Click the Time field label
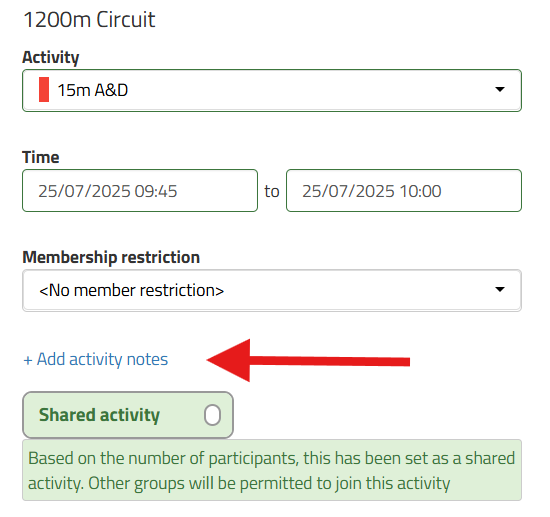The image size is (550, 517). pyautogui.click(x=41, y=157)
